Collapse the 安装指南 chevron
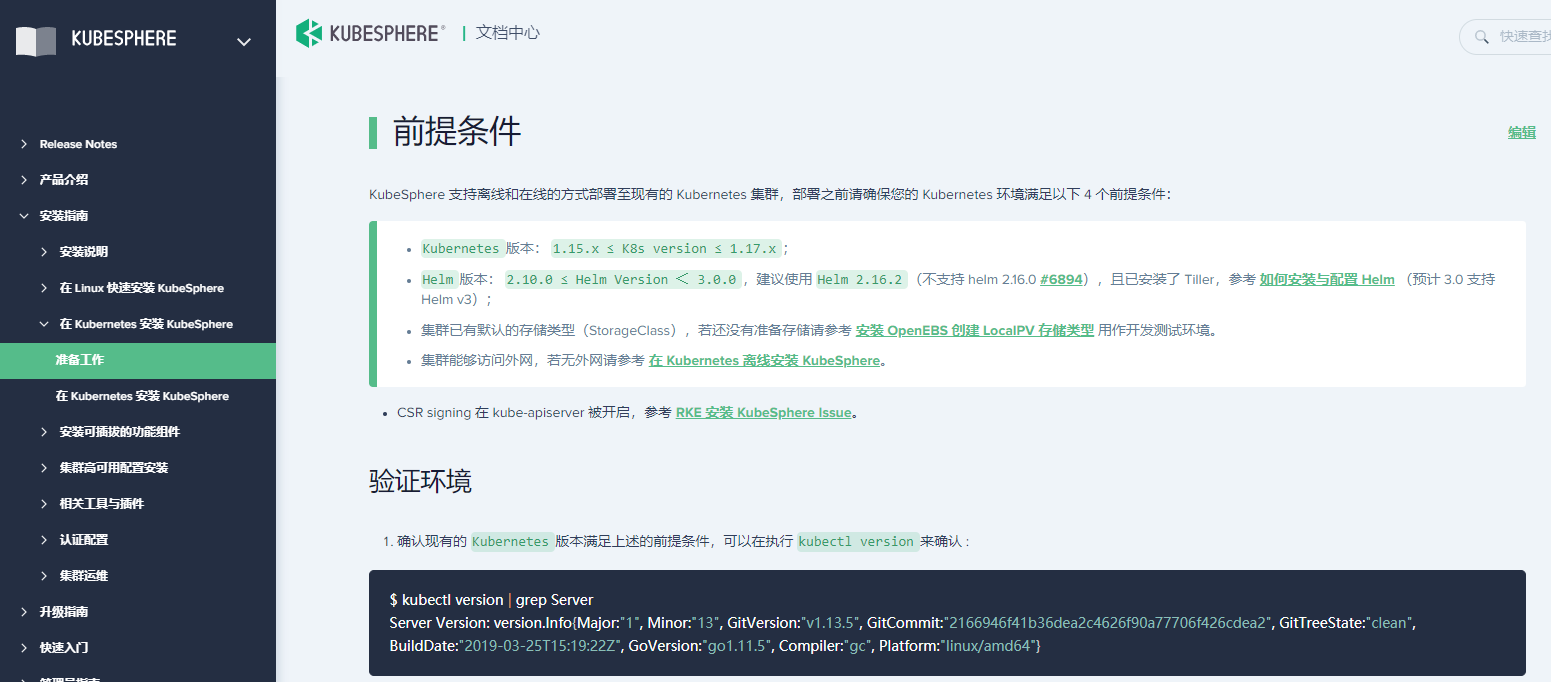 [23, 216]
